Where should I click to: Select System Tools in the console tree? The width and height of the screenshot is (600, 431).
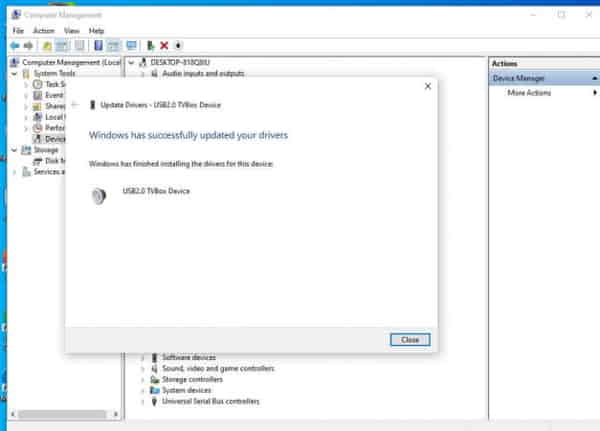(x=54, y=73)
